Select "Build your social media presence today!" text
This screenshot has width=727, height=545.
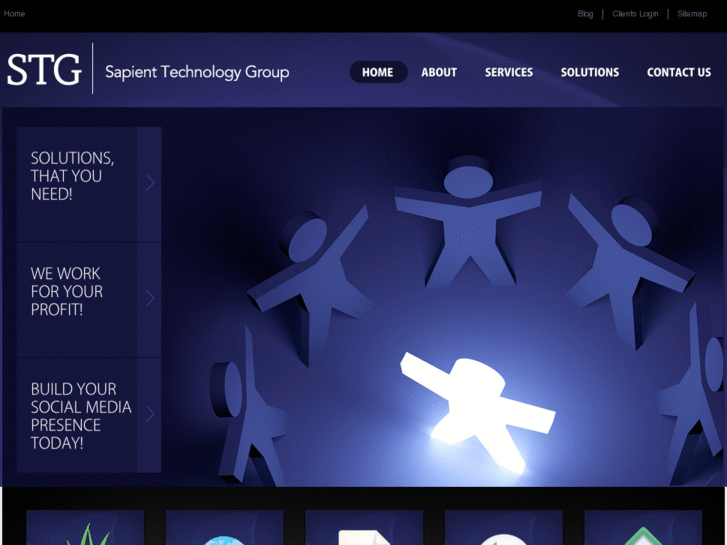tap(81, 416)
